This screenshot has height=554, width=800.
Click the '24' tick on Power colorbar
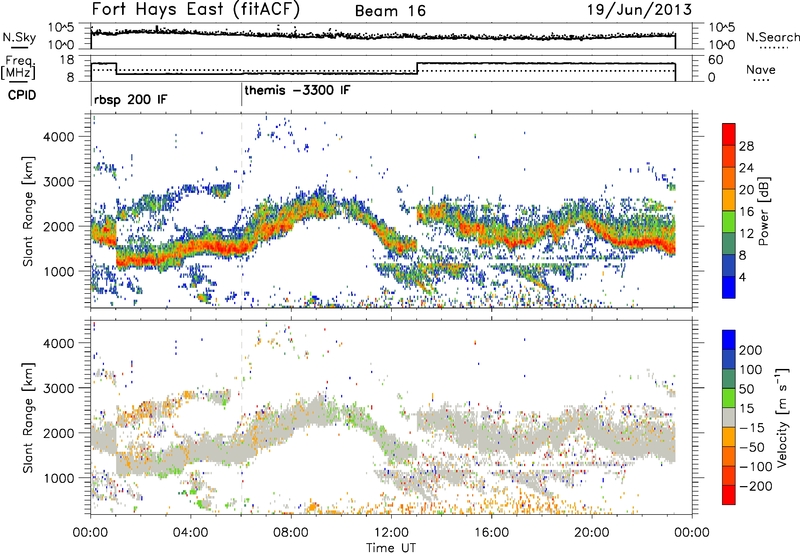point(746,168)
